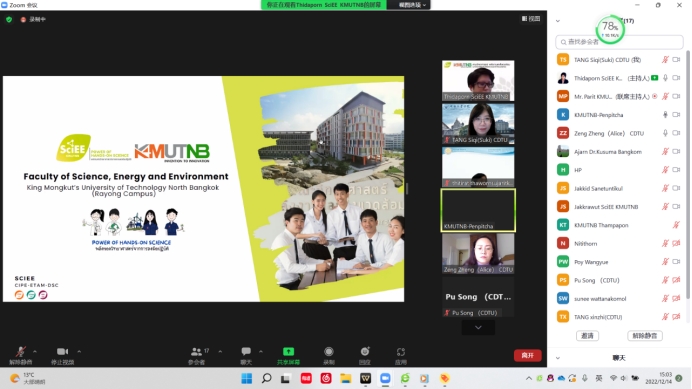
Task: Click the participants list scrollbar
Action: pyautogui.click(x=688, y=177)
